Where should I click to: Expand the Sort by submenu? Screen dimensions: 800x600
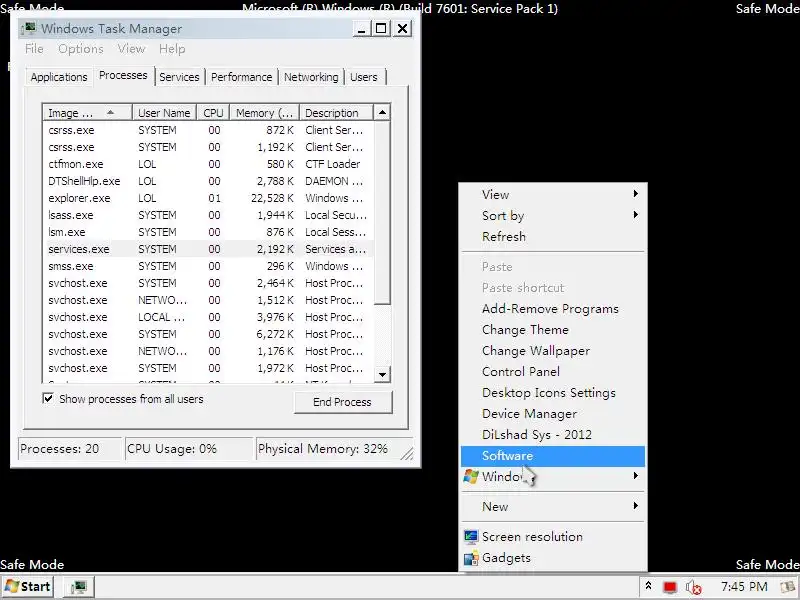coord(636,215)
